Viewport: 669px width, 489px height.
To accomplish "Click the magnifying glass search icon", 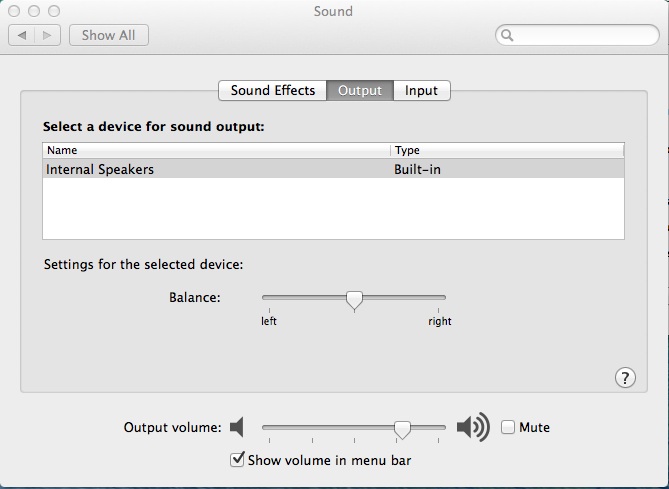I will point(508,36).
